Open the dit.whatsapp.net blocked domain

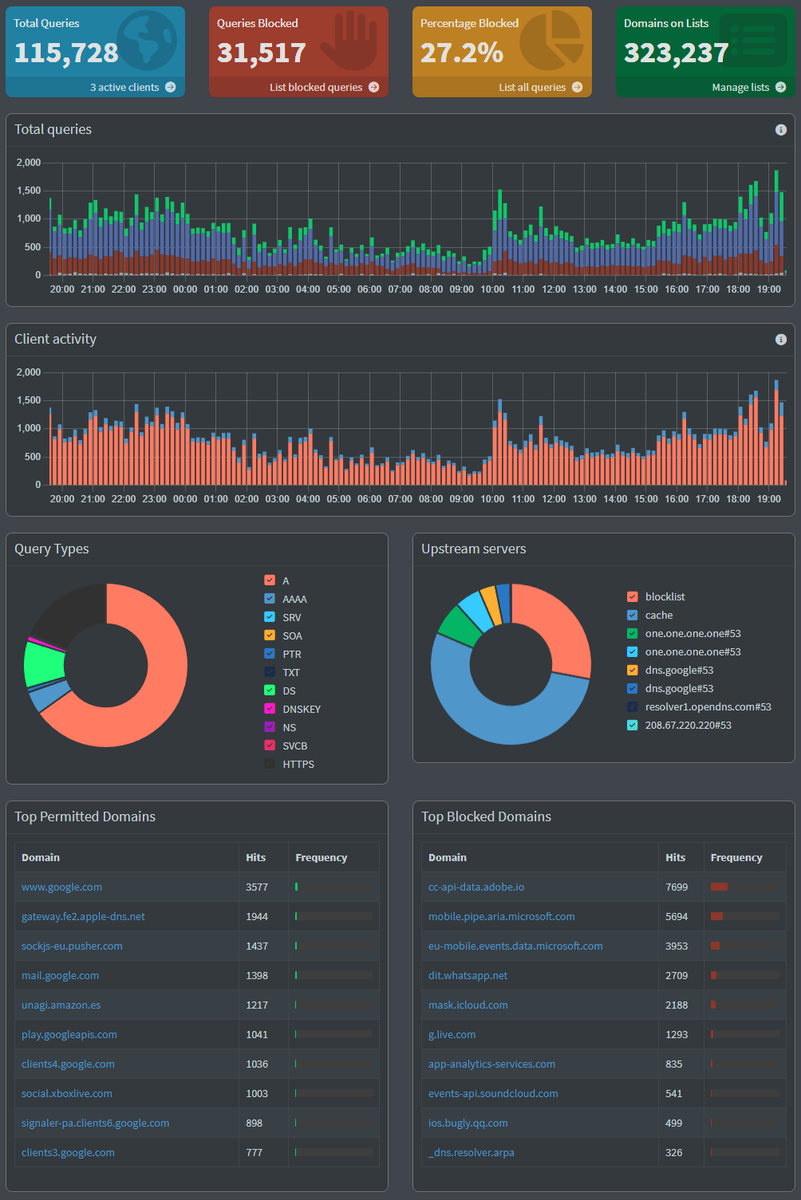[467, 975]
